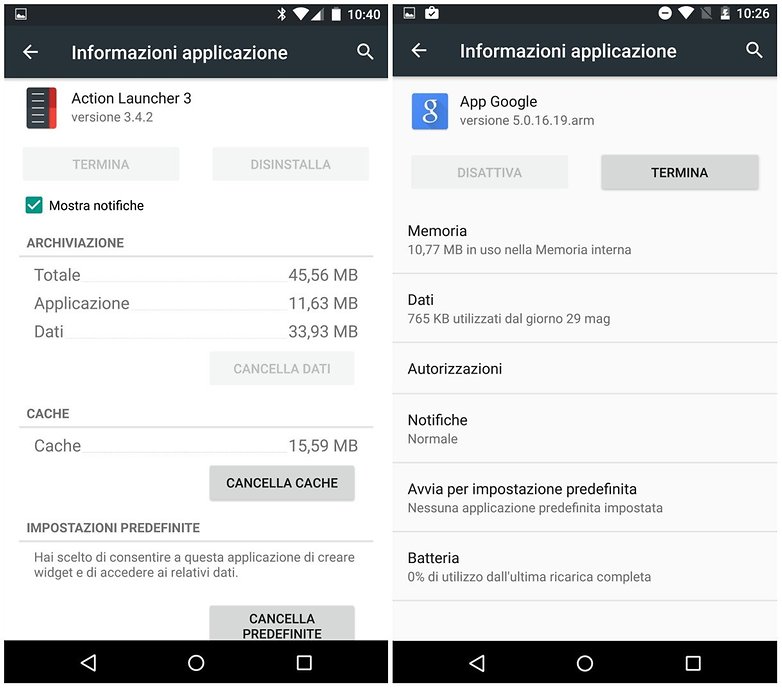Open the Batteria usage entry
This screenshot has width=782, height=688.
pos(585,566)
